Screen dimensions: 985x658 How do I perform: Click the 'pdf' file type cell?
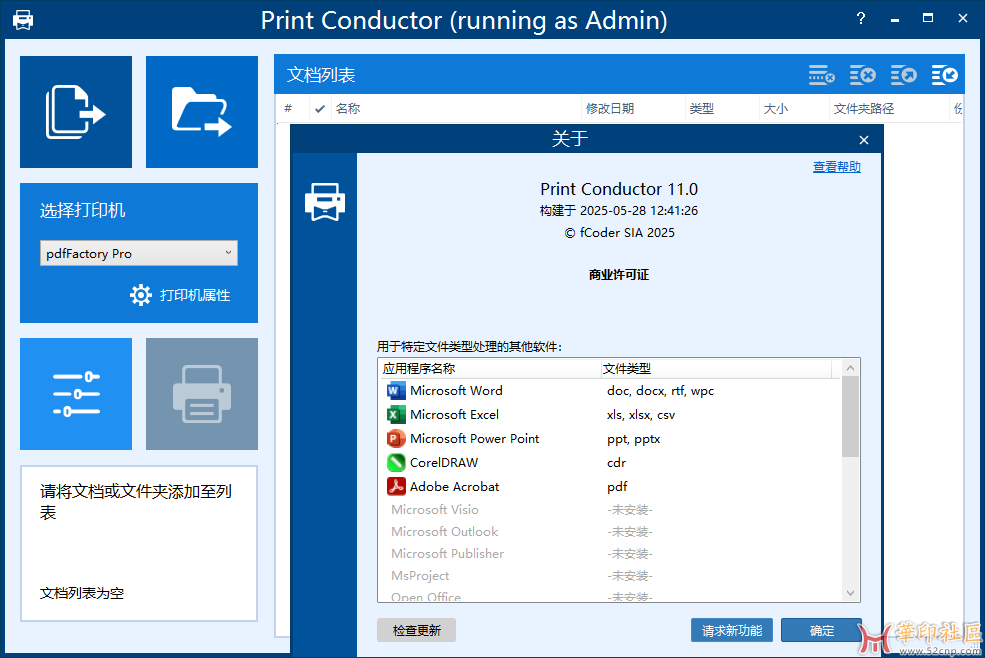tap(617, 486)
